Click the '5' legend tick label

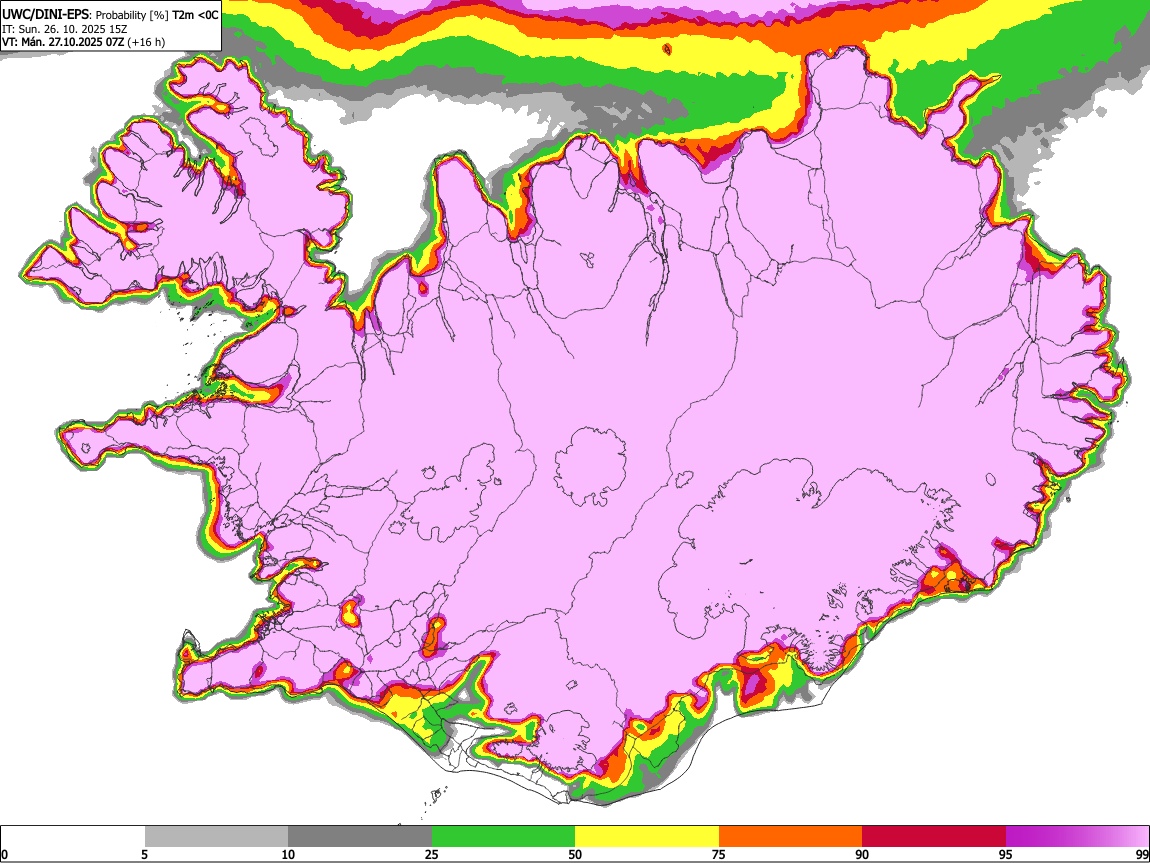pyautogui.click(x=144, y=855)
